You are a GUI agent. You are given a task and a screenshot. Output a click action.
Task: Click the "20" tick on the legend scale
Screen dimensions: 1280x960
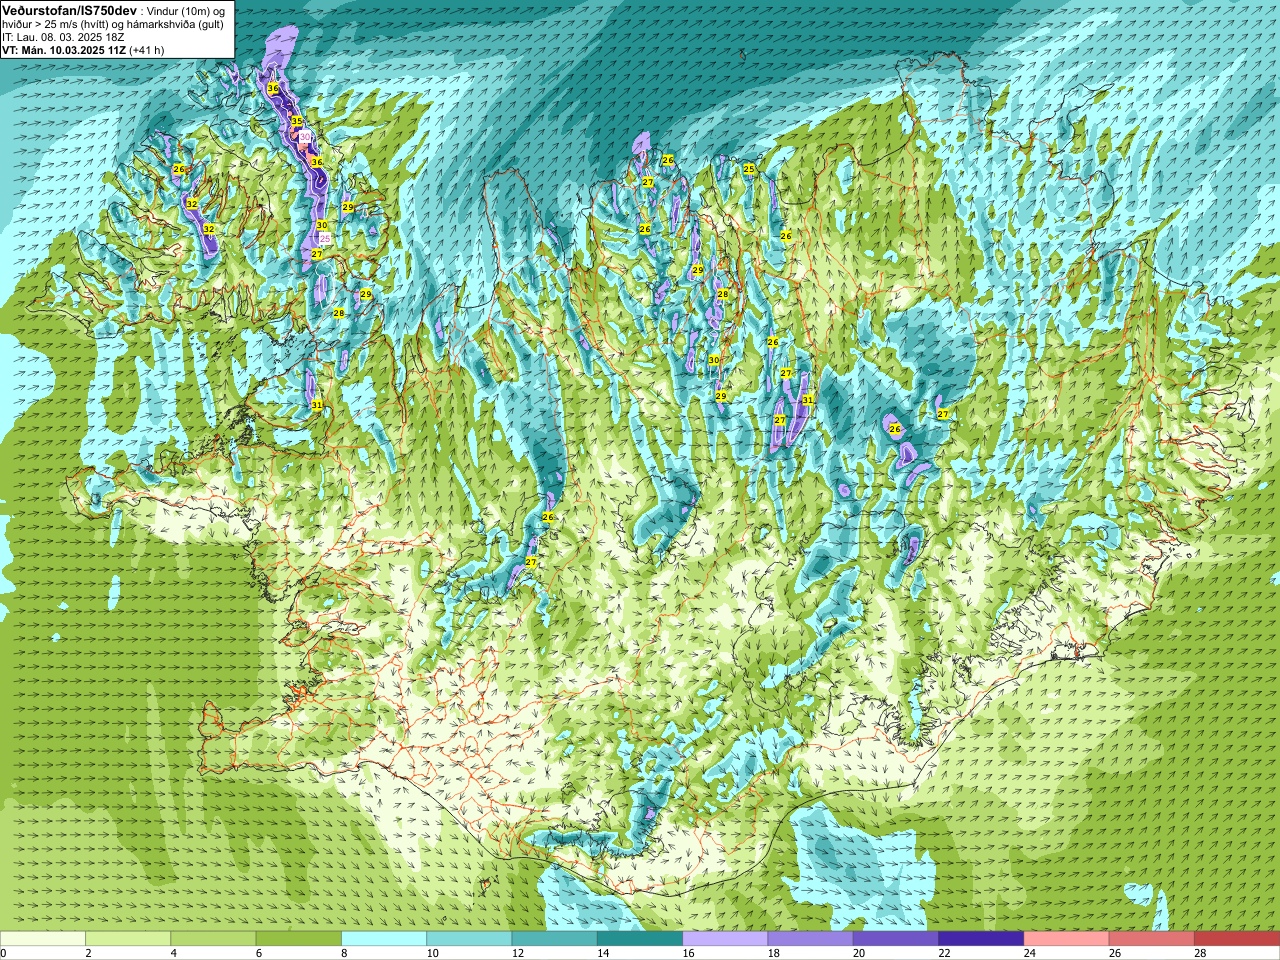click(x=859, y=953)
